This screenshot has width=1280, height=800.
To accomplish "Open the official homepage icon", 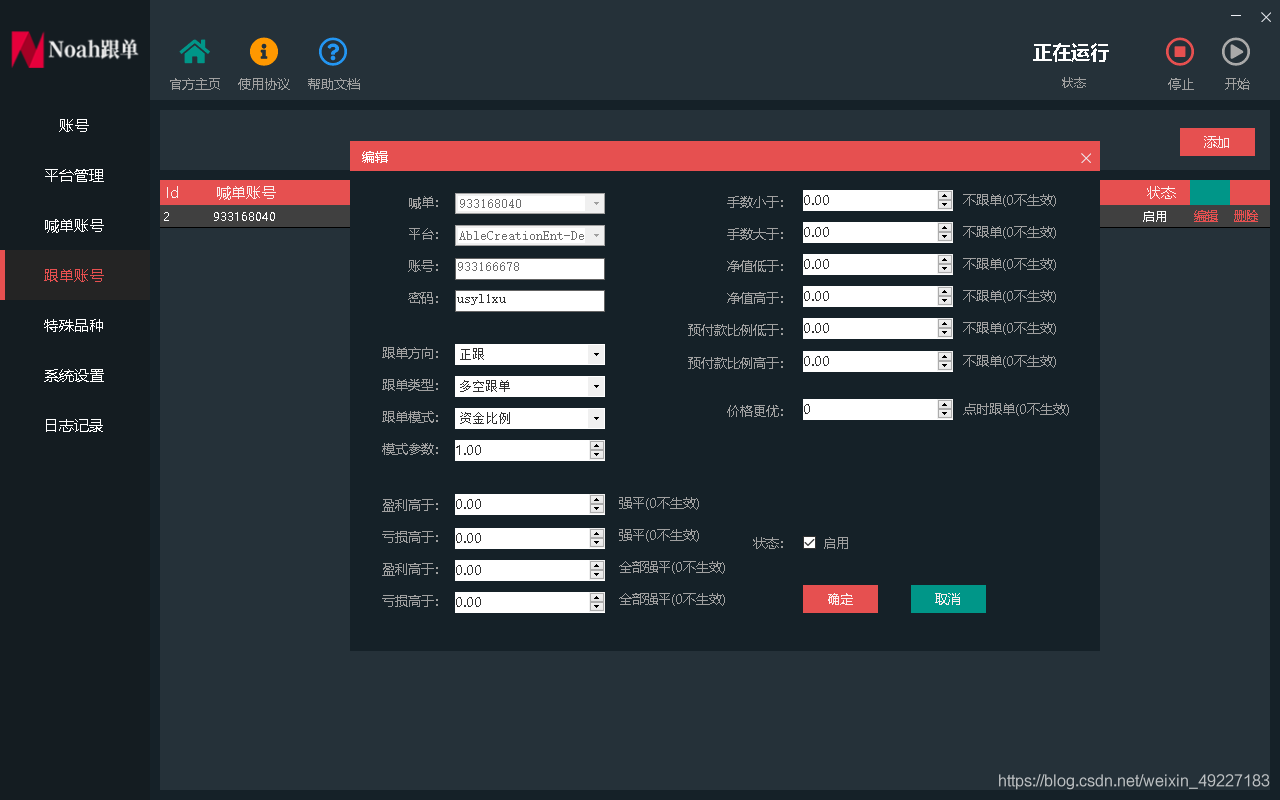I will coord(195,51).
